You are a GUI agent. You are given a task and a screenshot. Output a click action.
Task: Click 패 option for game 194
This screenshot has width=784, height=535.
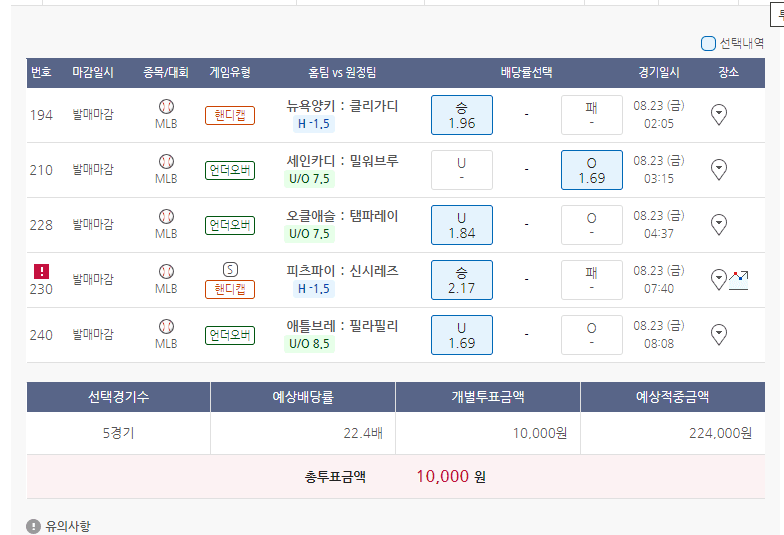pyautogui.click(x=592, y=115)
